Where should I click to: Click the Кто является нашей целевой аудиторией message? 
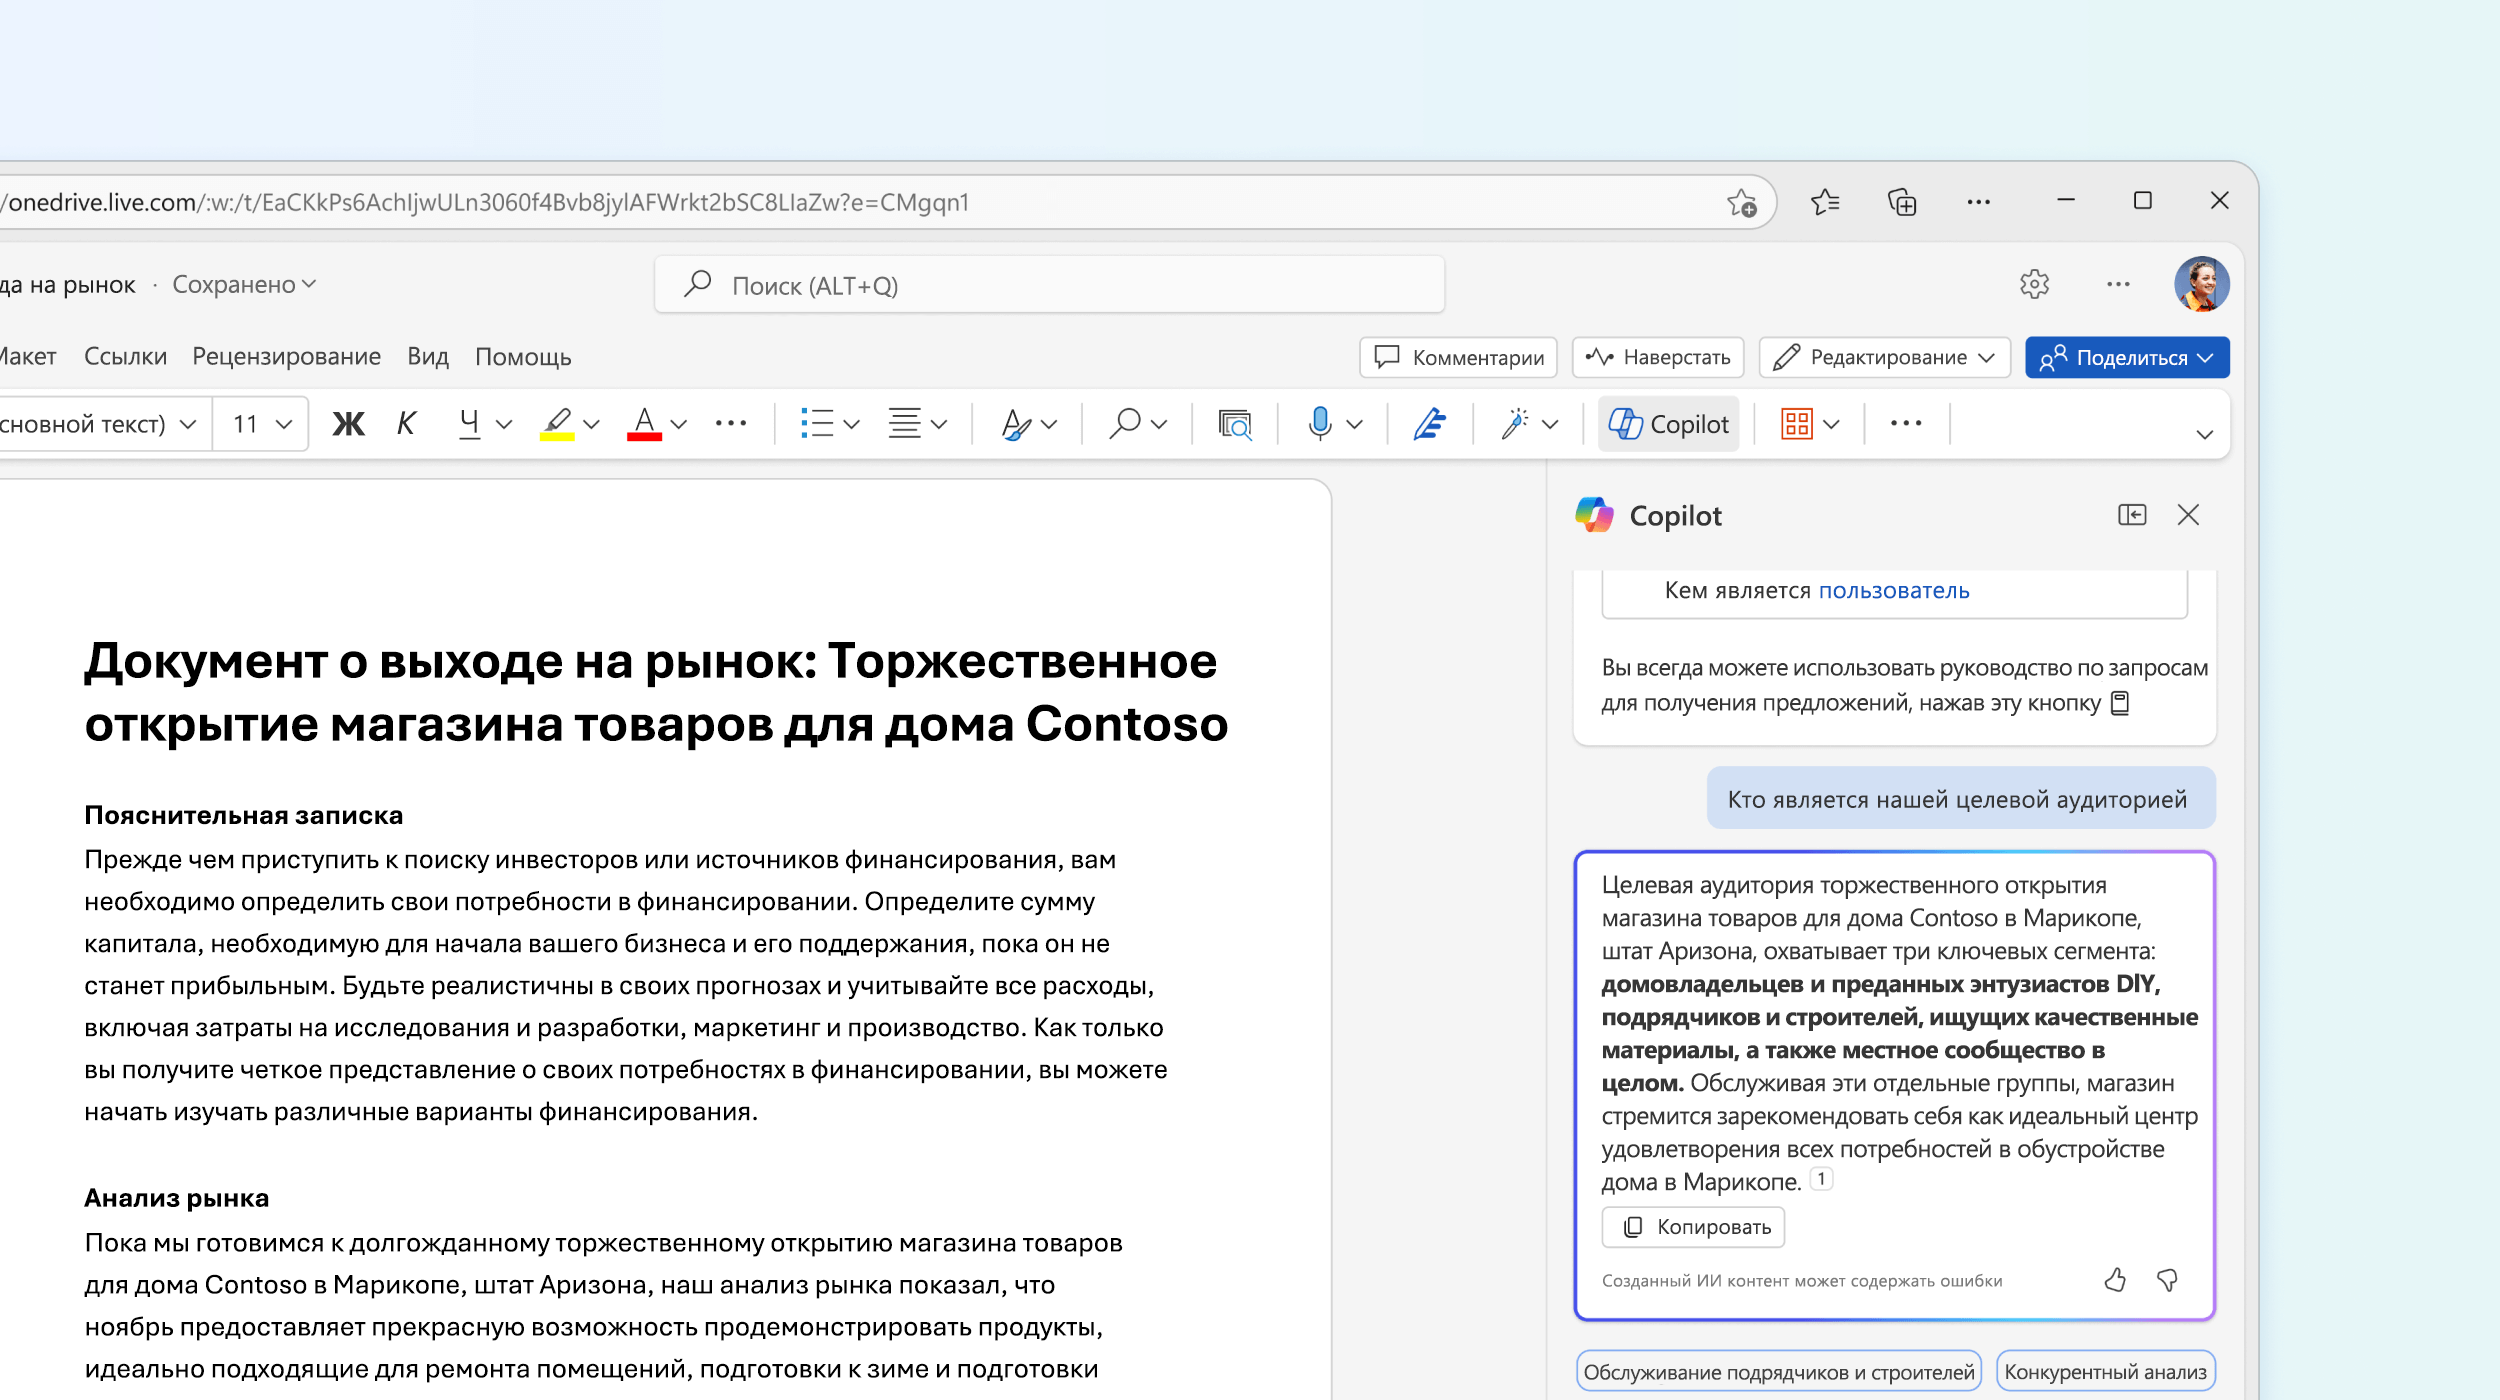[1960, 798]
